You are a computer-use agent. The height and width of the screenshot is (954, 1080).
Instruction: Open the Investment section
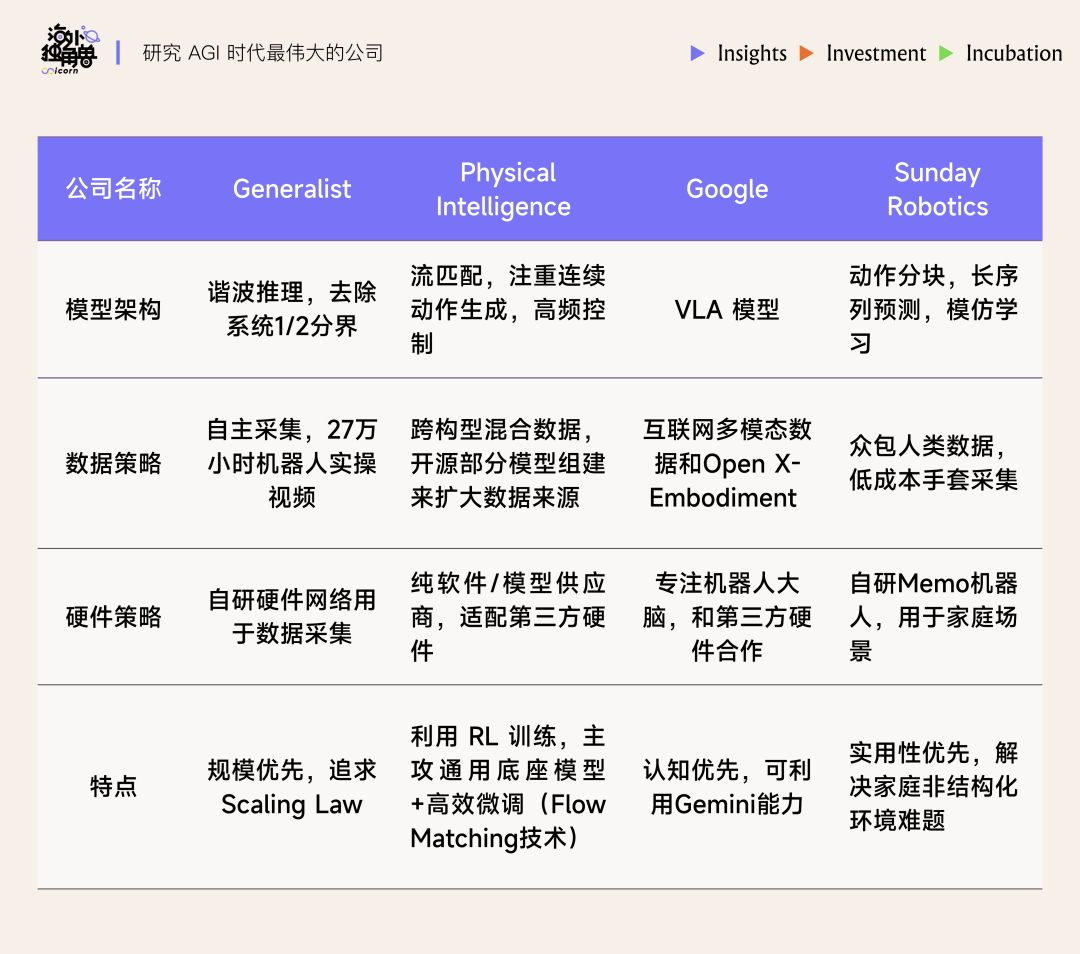click(877, 54)
